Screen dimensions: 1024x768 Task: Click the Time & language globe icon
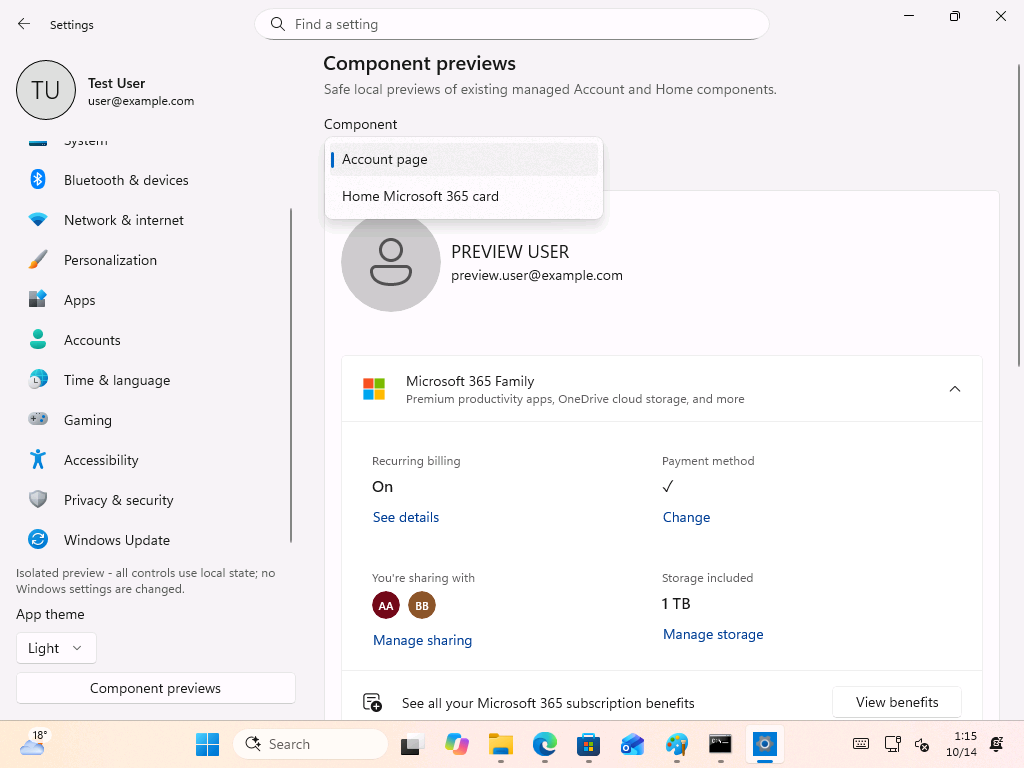(38, 379)
